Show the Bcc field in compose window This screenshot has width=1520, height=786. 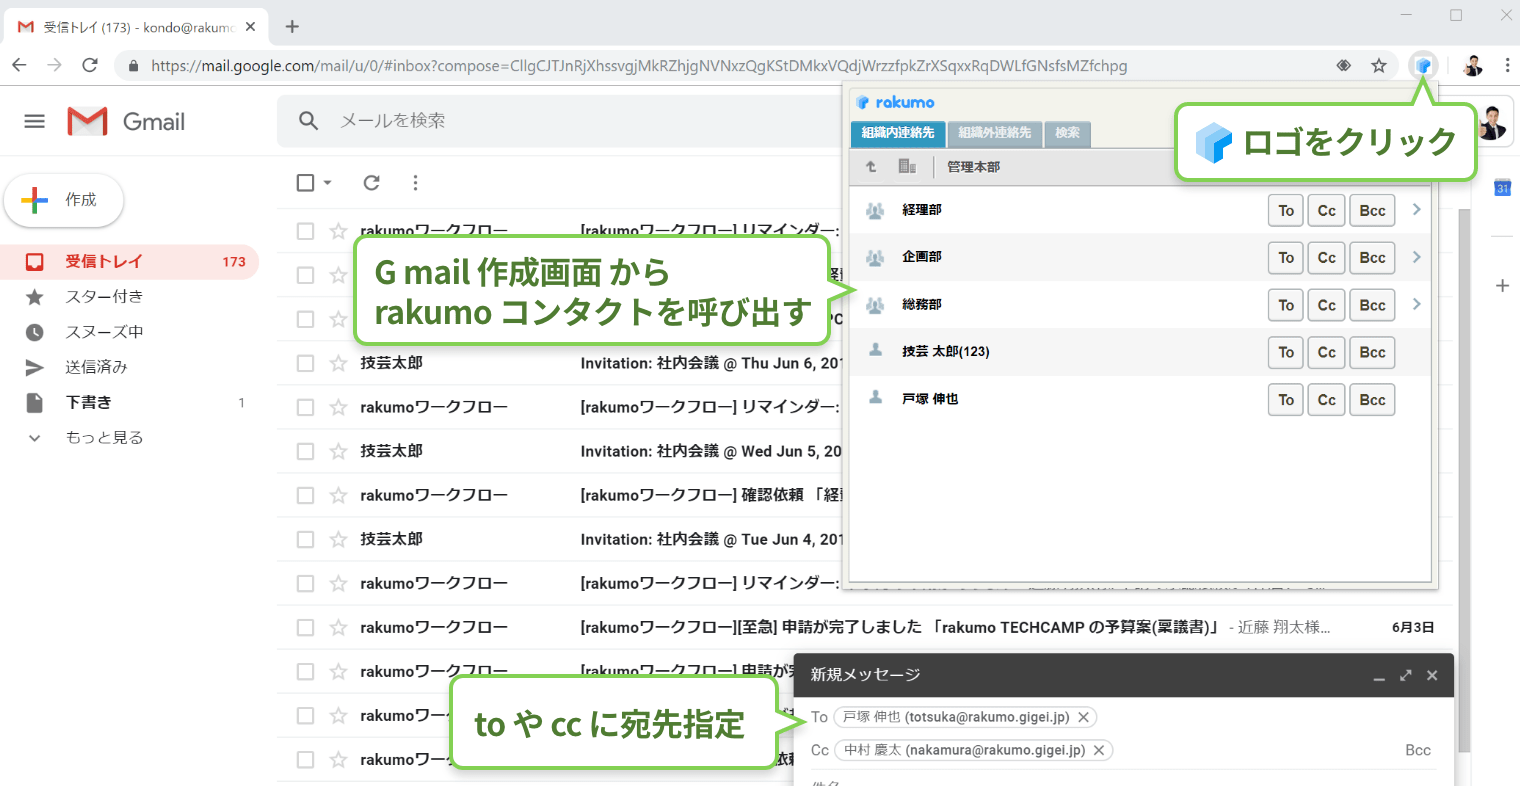tap(1418, 750)
